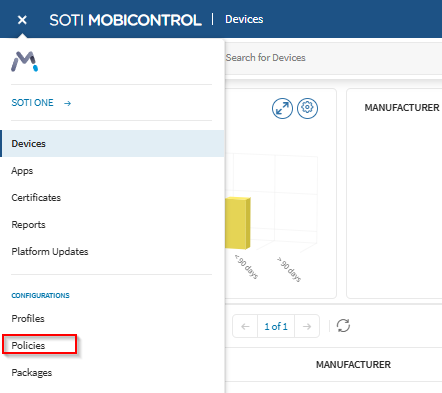Screen dimensions: 442x393
Task: Open Policies under Configurations
Action: [28, 345]
